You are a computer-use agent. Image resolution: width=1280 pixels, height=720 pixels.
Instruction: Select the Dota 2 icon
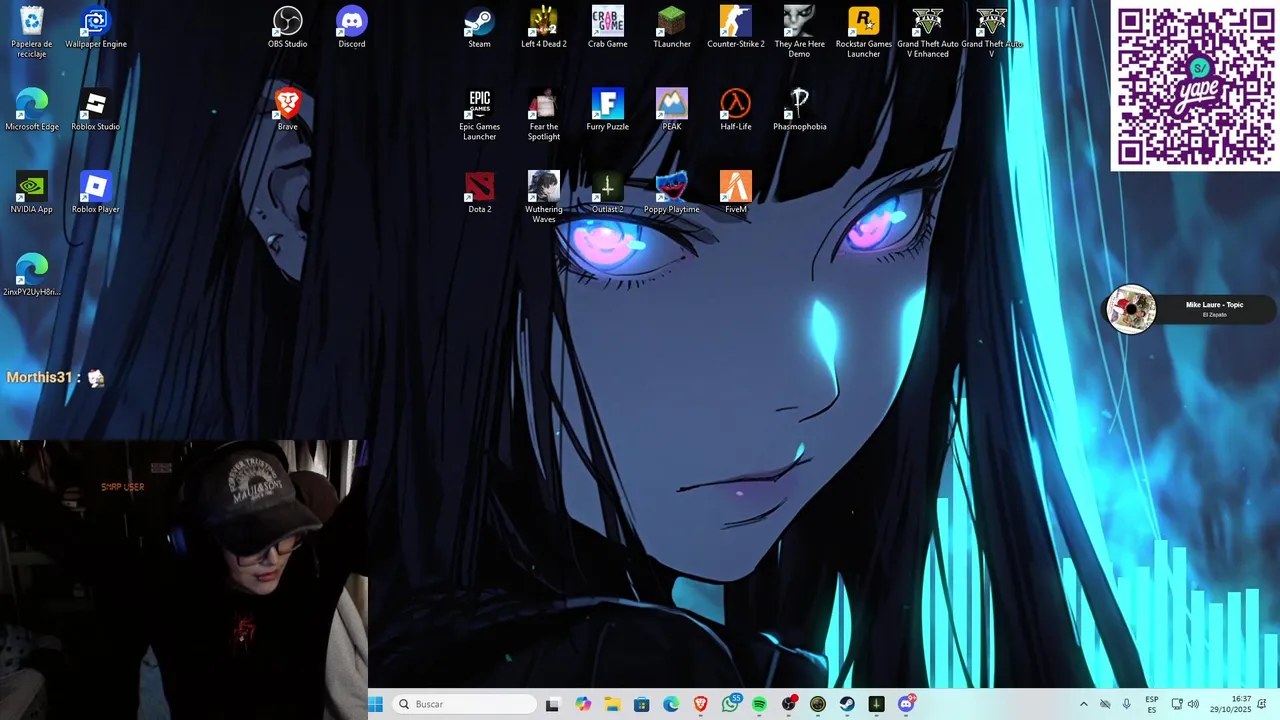pos(480,193)
